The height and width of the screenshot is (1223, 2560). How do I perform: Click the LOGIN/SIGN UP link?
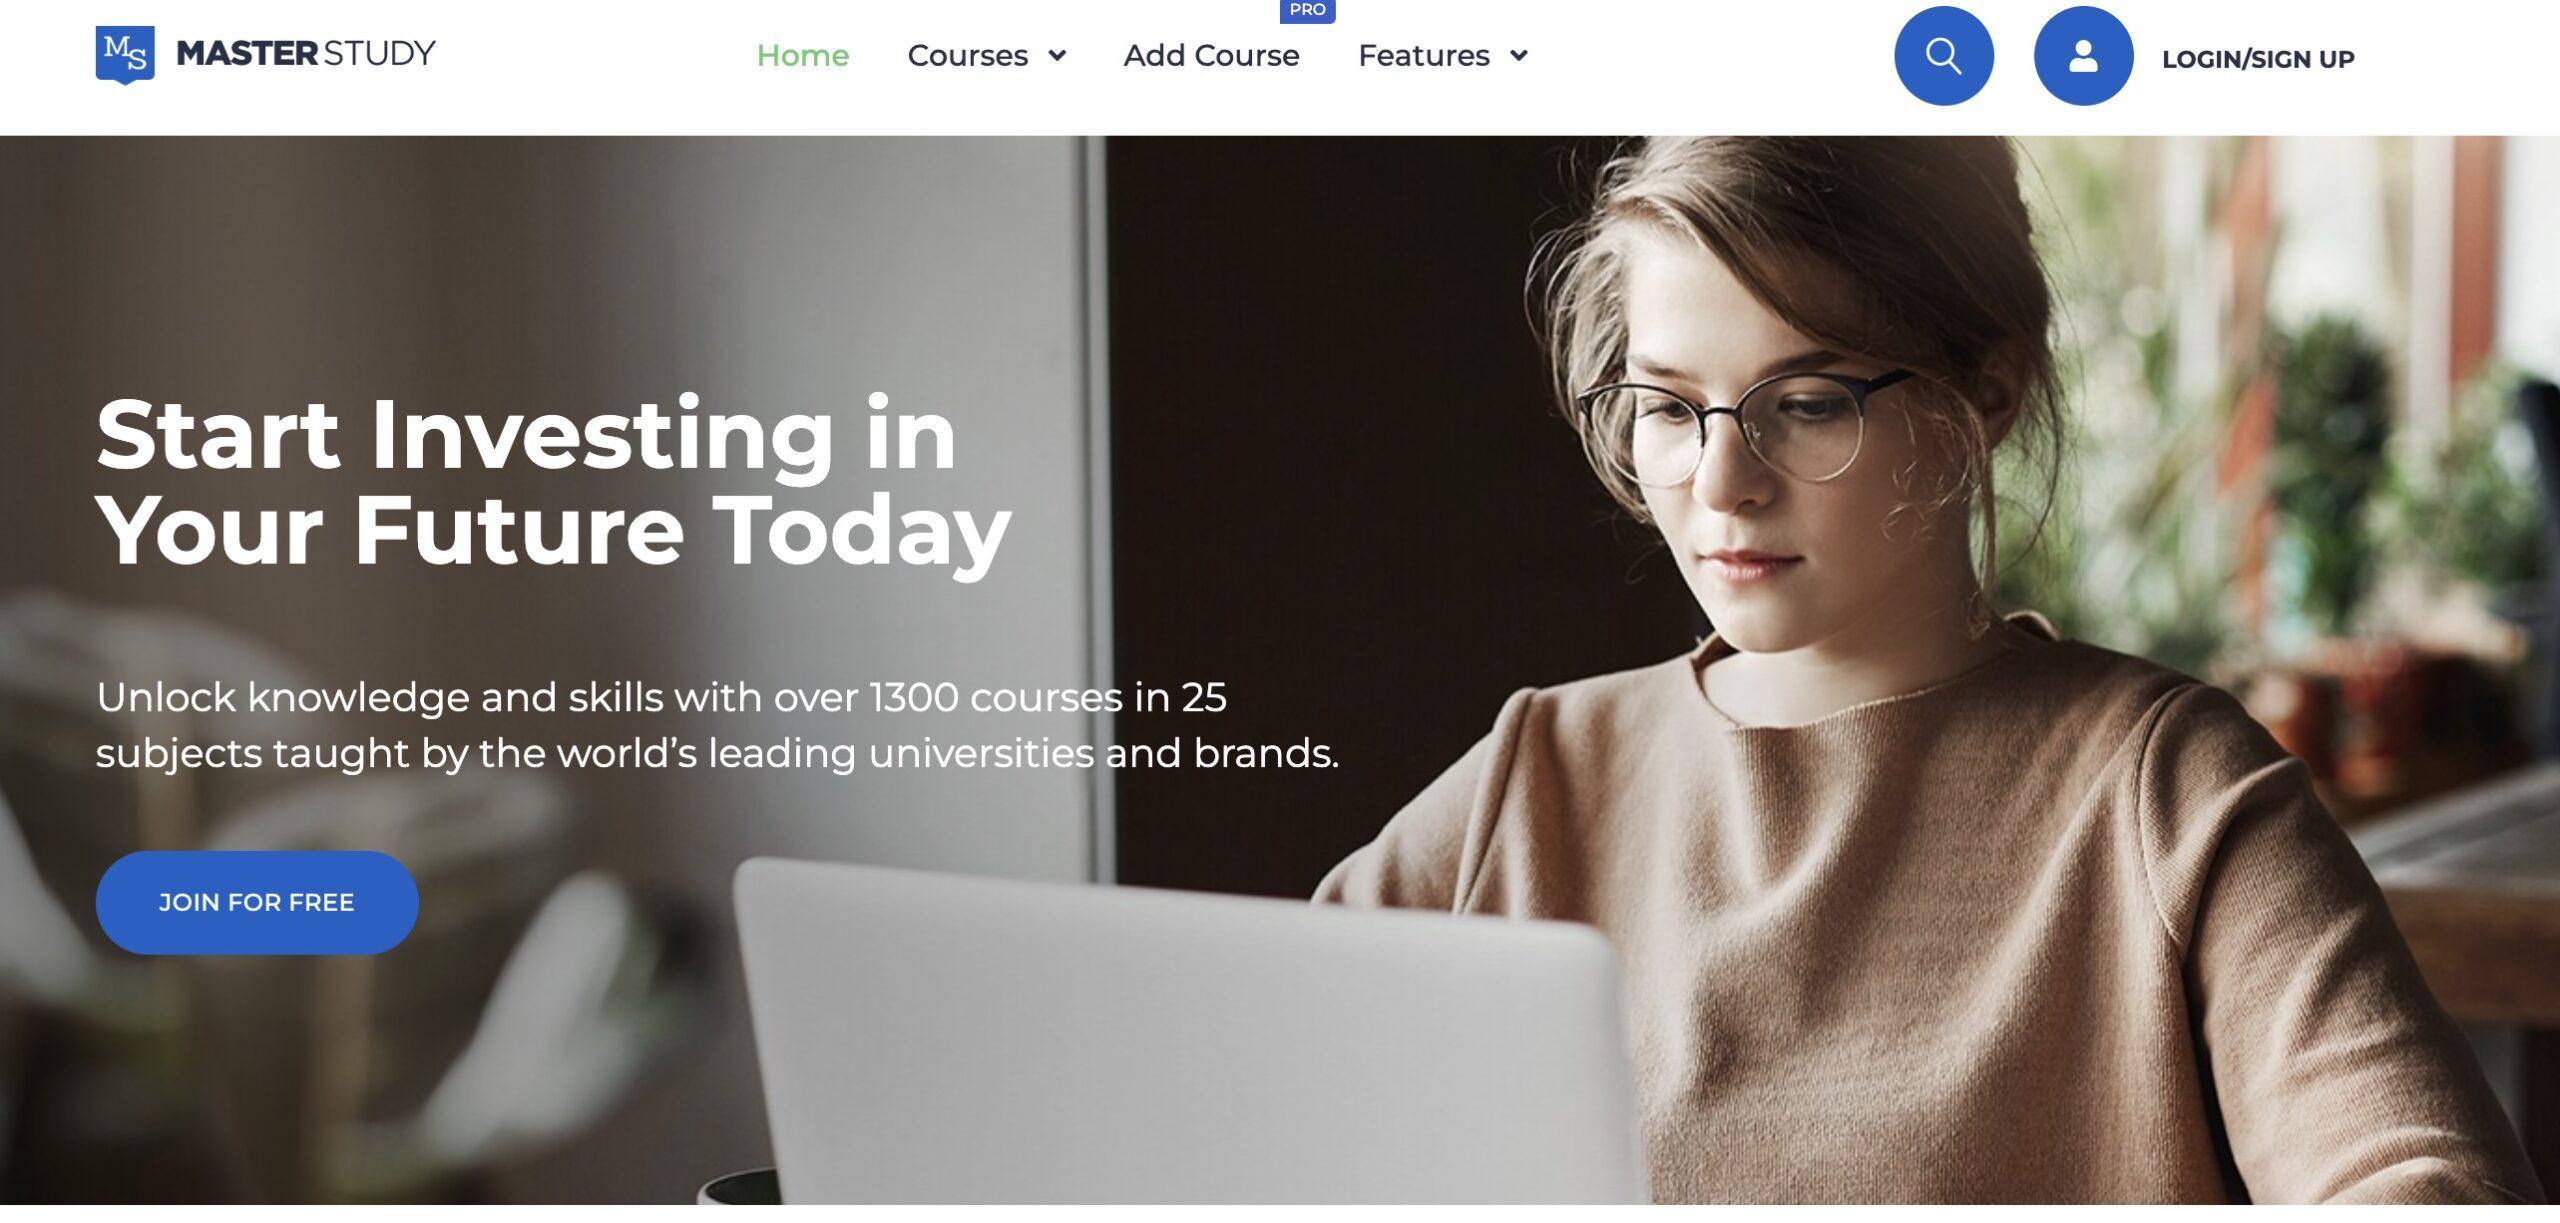2258,59
